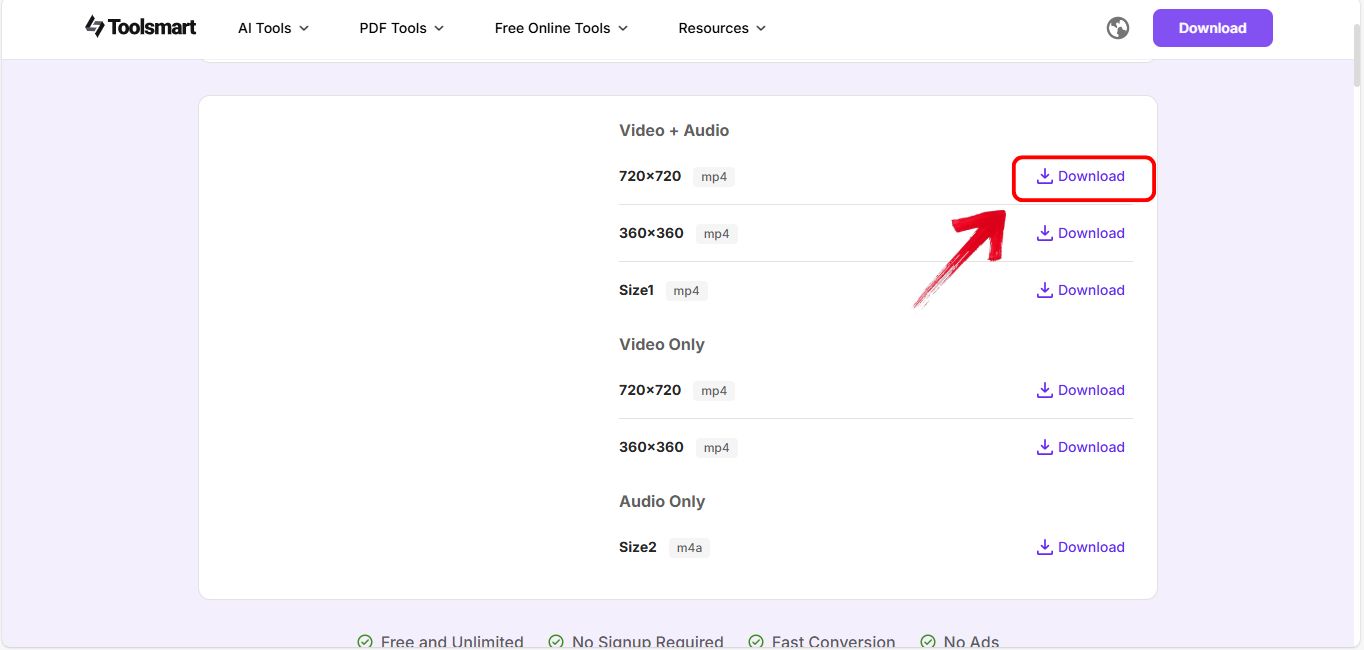Expand the PDF Tools menu
1364x650 pixels.
pos(402,28)
